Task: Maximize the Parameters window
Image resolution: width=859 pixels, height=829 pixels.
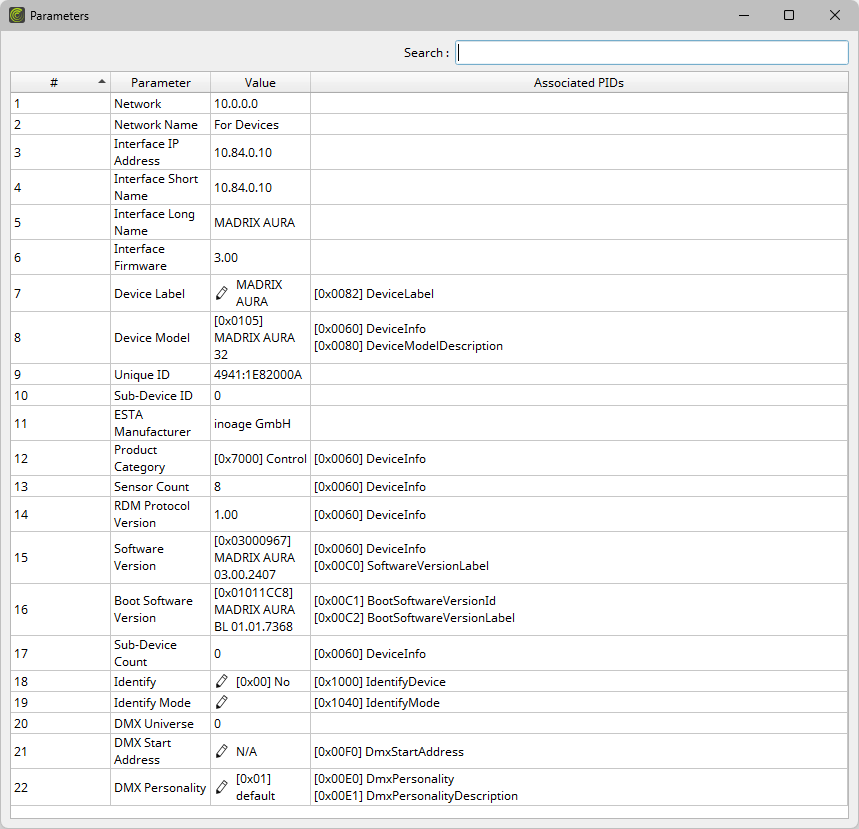Action: point(789,15)
